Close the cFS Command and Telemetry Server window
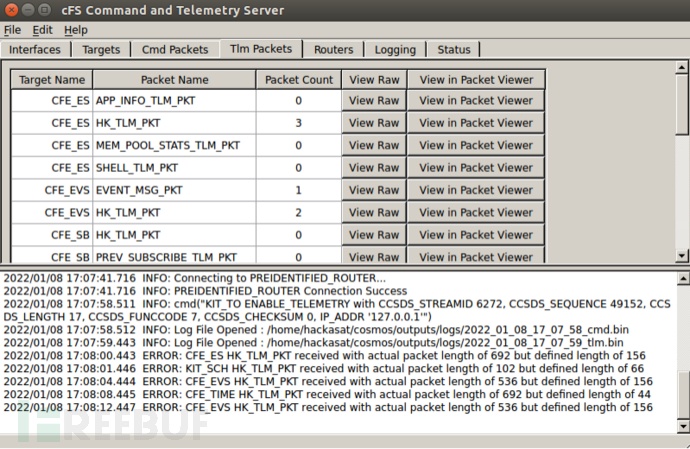This screenshot has height=449, width=690. point(11,10)
